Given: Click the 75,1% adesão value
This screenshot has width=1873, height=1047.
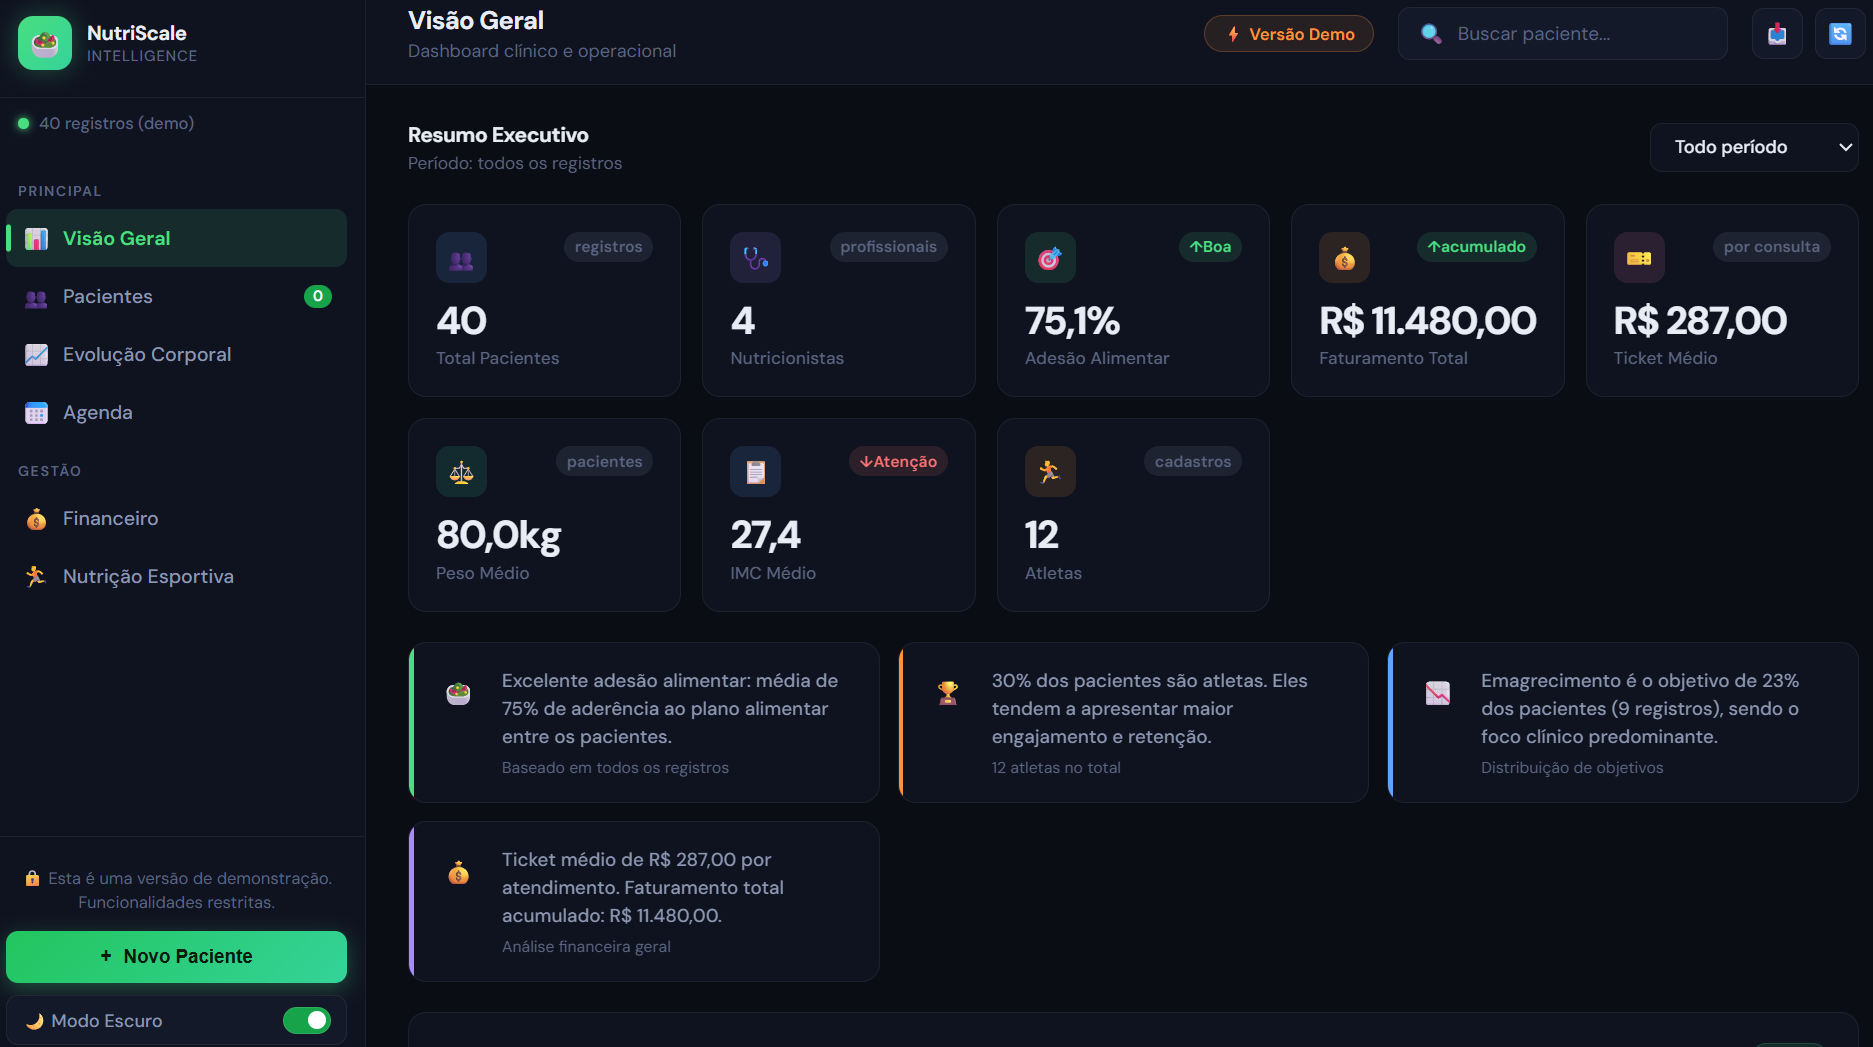Looking at the screenshot, I should point(1072,321).
